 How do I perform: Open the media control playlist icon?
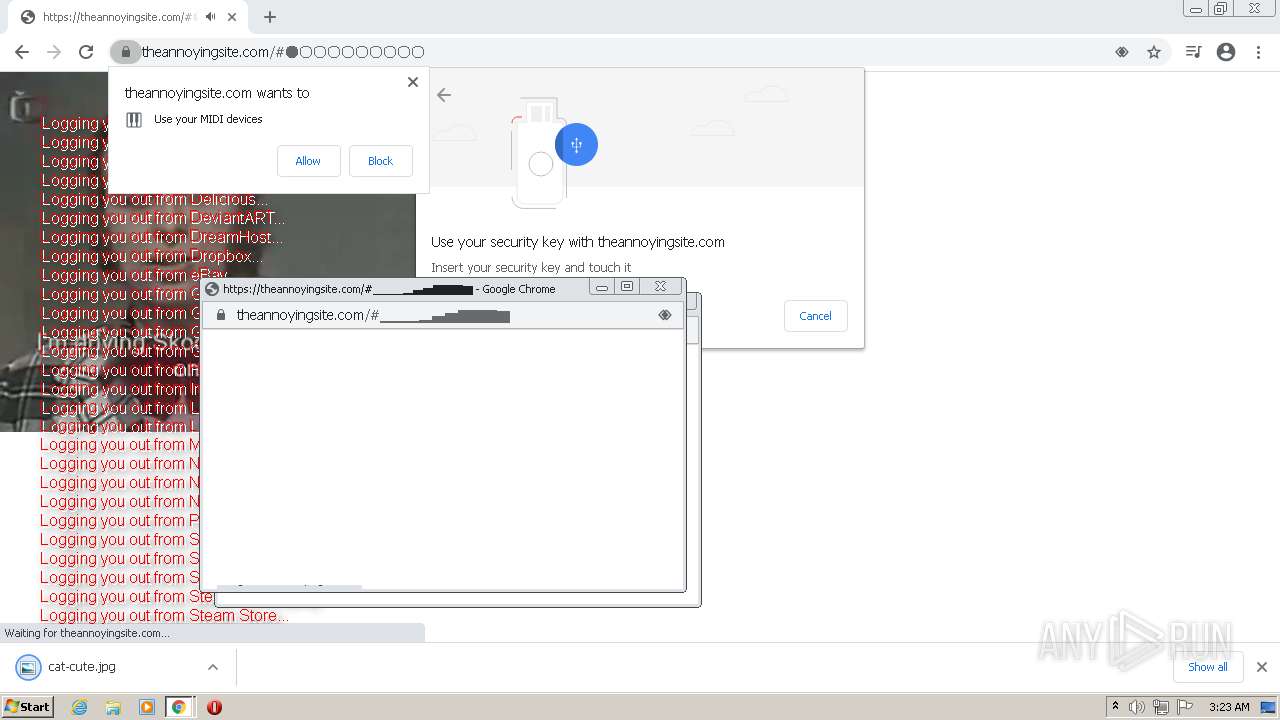(x=1193, y=52)
